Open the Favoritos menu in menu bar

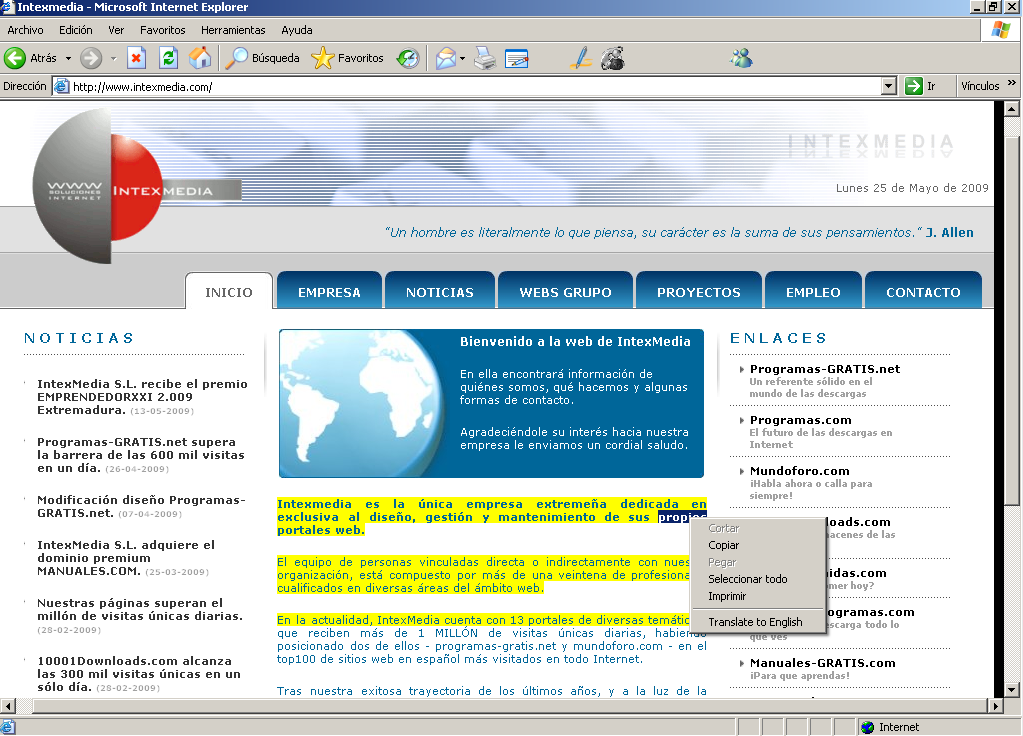click(x=162, y=30)
